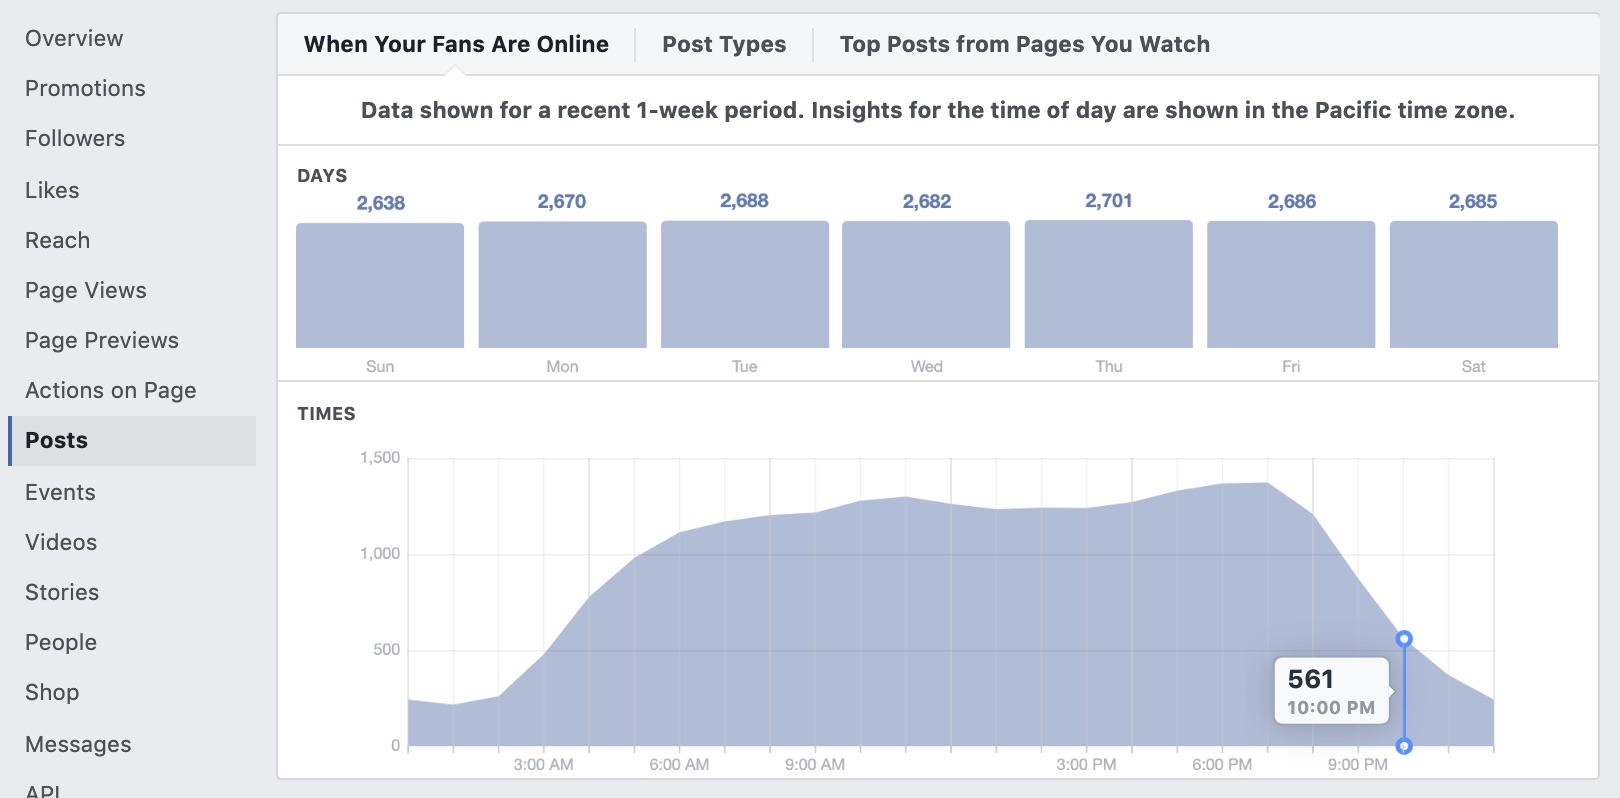The width and height of the screenshot is (1620, 798).
Task: Navigate to Page Views
Action: coord(85,290)
